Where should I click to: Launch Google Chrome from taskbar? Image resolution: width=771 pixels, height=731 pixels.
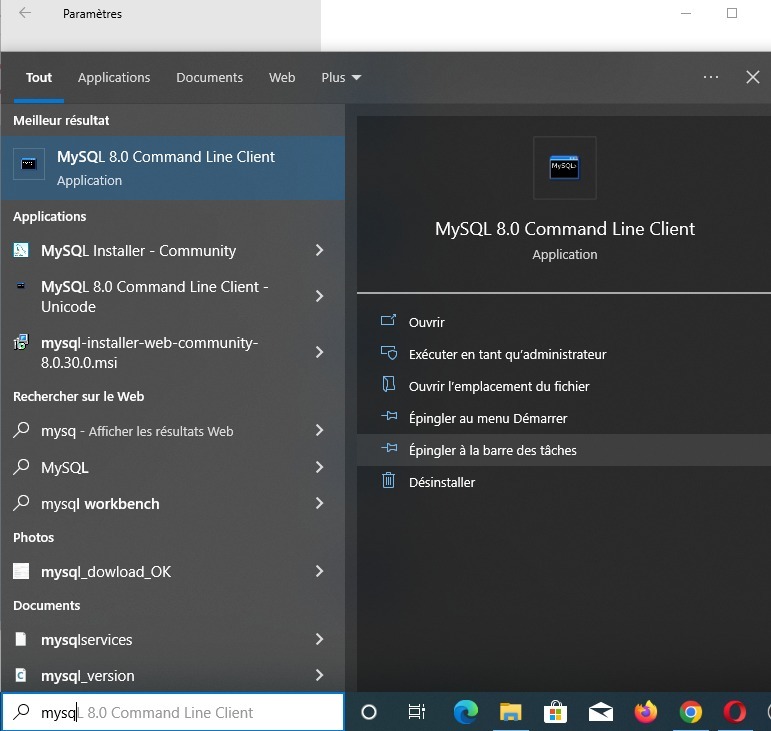click(x=690, y=712)
